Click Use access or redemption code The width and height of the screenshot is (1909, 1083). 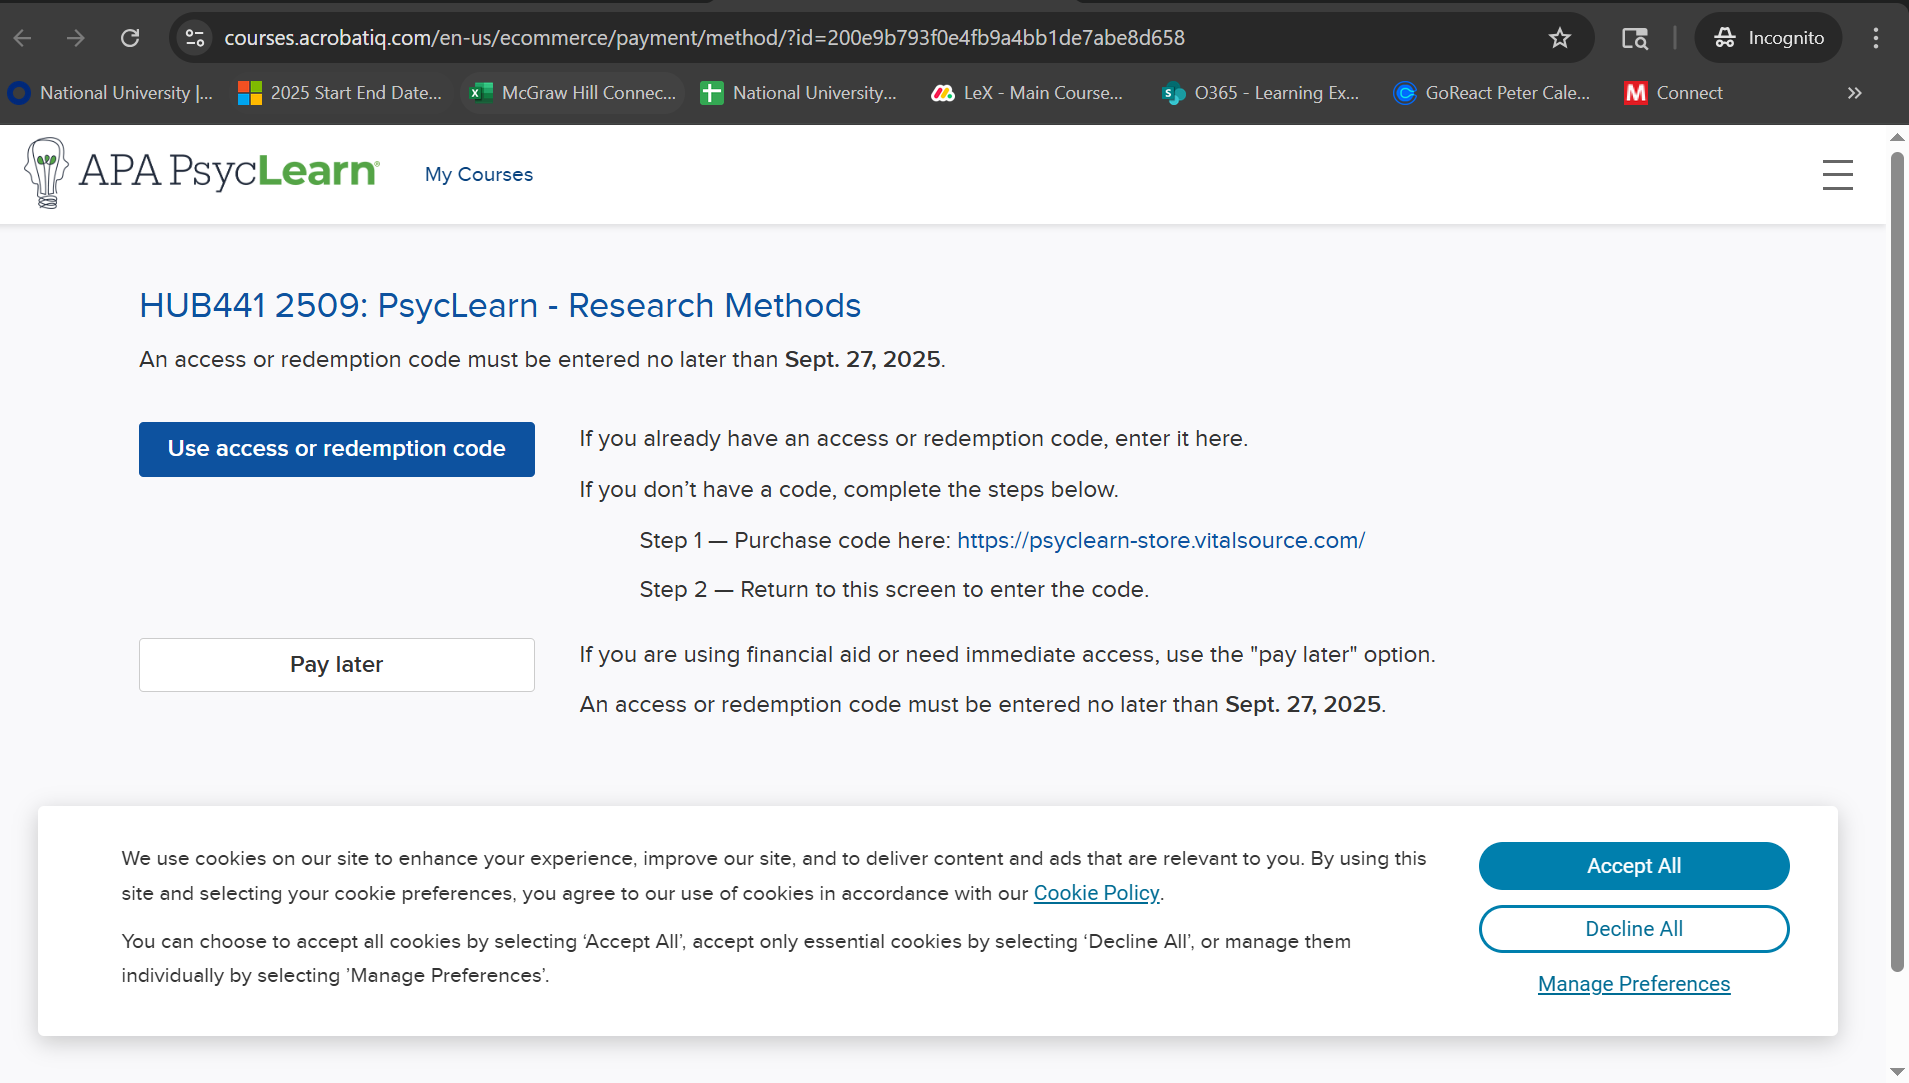(336, 449)
